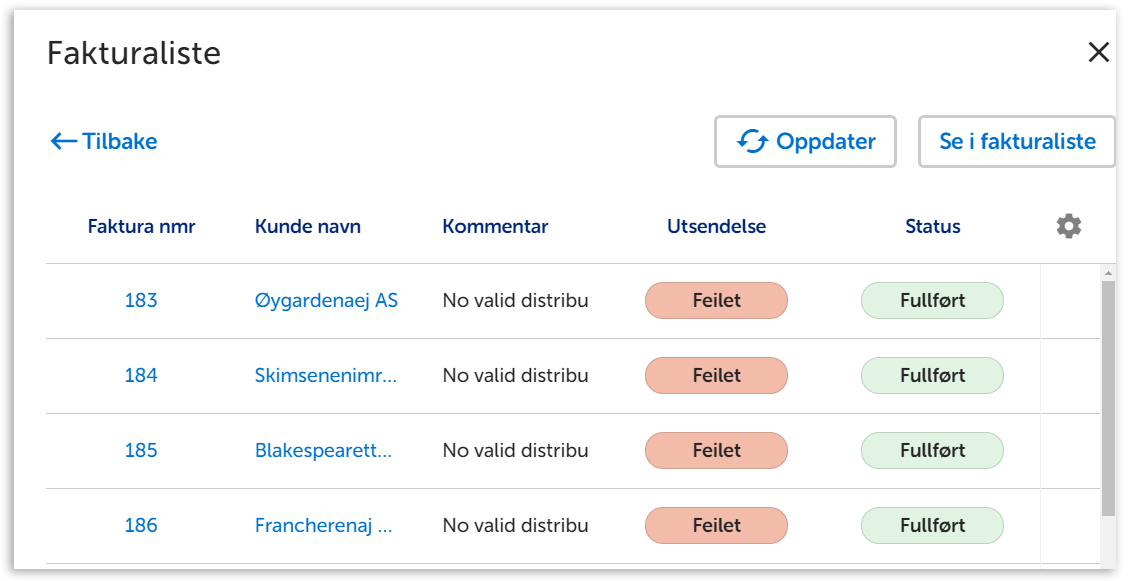Click Fullført status badge for invoice 186
This screenshot has width=1128, height=581.
pos(932,526)
